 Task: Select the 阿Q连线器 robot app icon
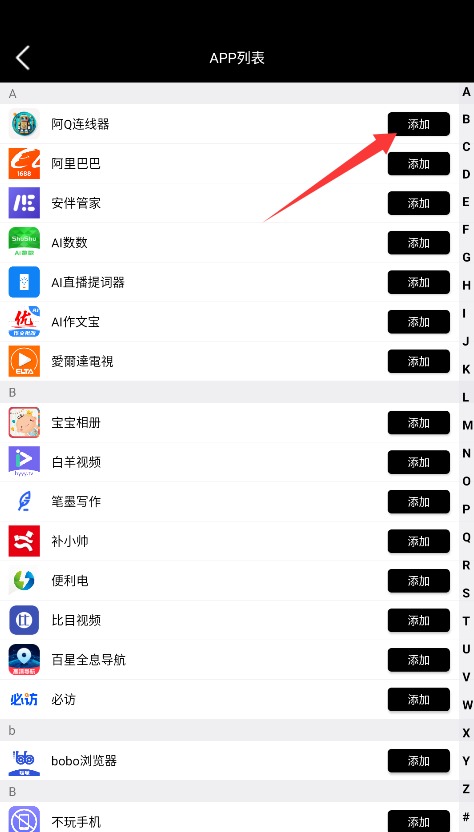pos(24,124)
